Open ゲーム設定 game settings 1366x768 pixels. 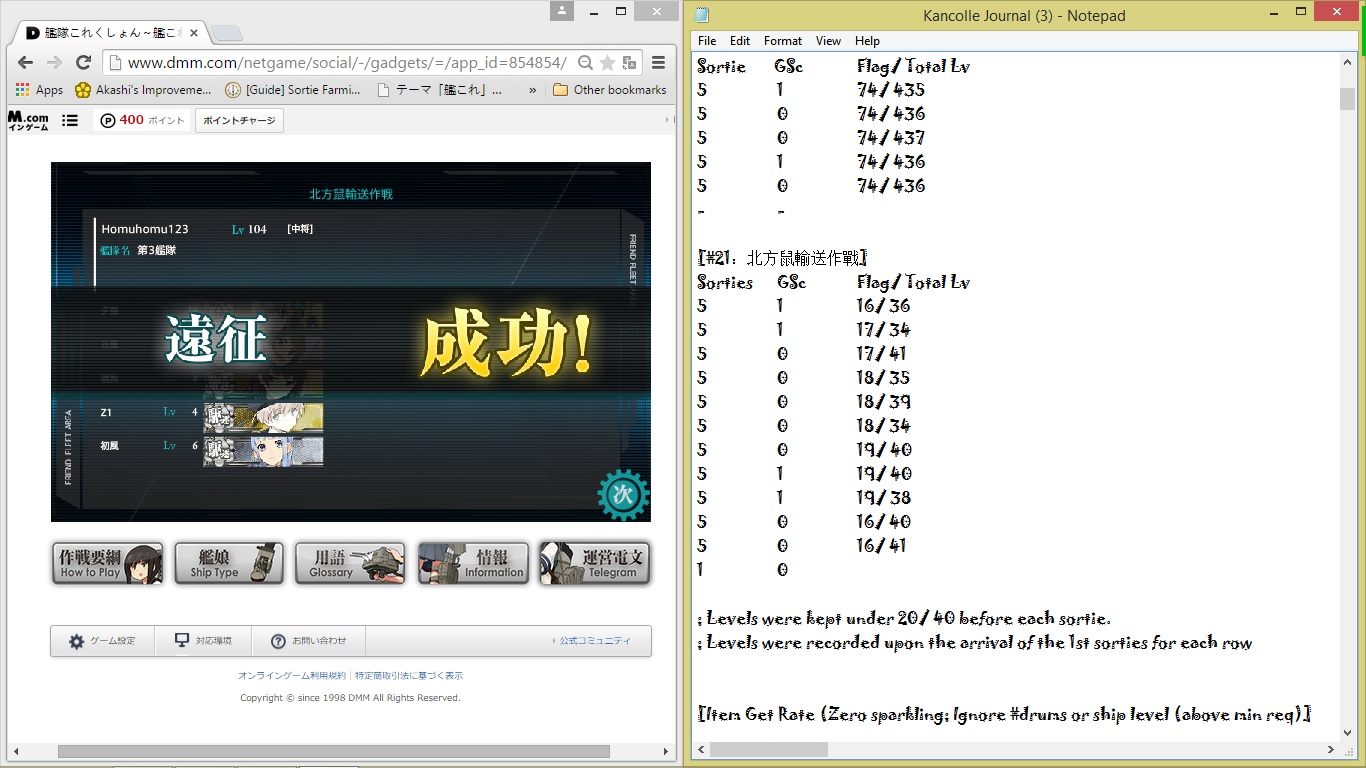(102, 641)
